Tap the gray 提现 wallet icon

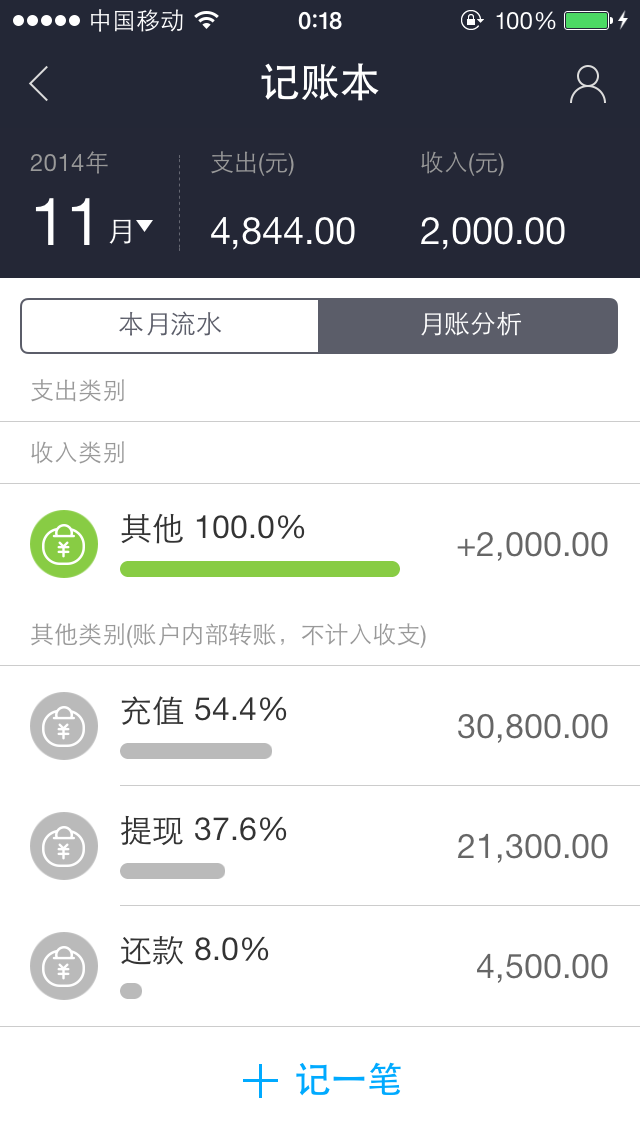pos(64,846)
